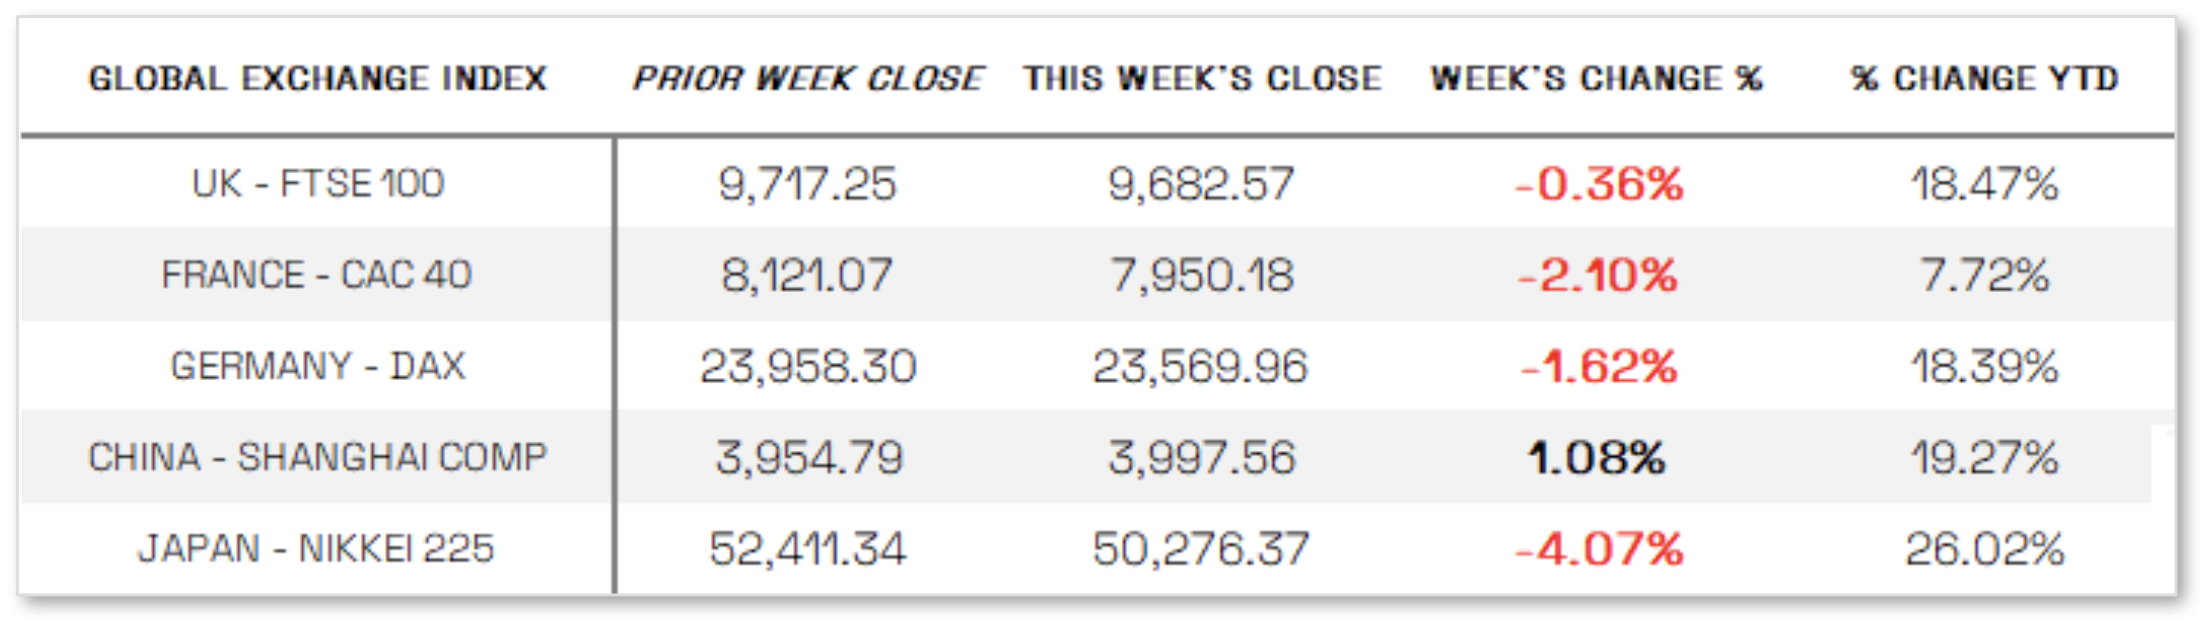Click FTSE 100 weekly change -0.36%
Image resolution: width=2208 pixels, height=630 pixels.
[1599, 184]
